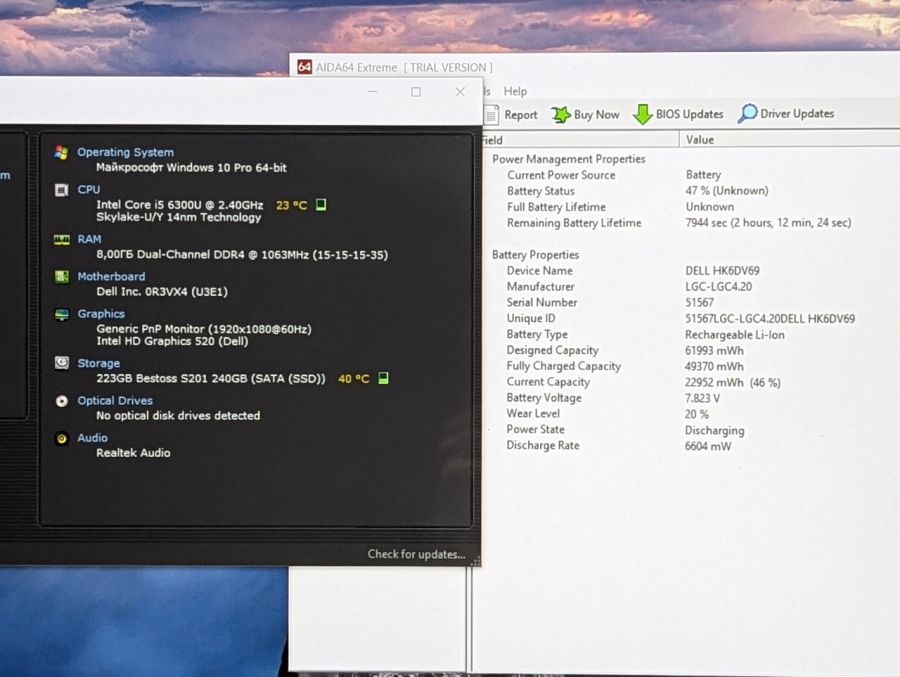Click the Storage disk icon in Speccy
The height and width of the screenshot is (677, 900).
(x=61, y=363)
